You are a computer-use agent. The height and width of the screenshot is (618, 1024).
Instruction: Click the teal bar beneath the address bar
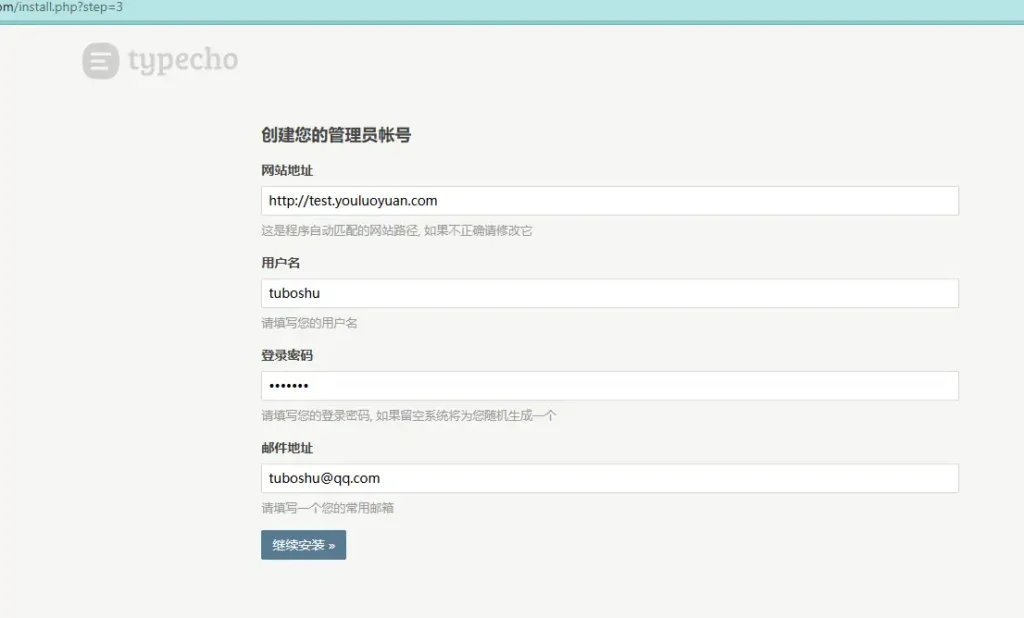click(x=512, y=21)
